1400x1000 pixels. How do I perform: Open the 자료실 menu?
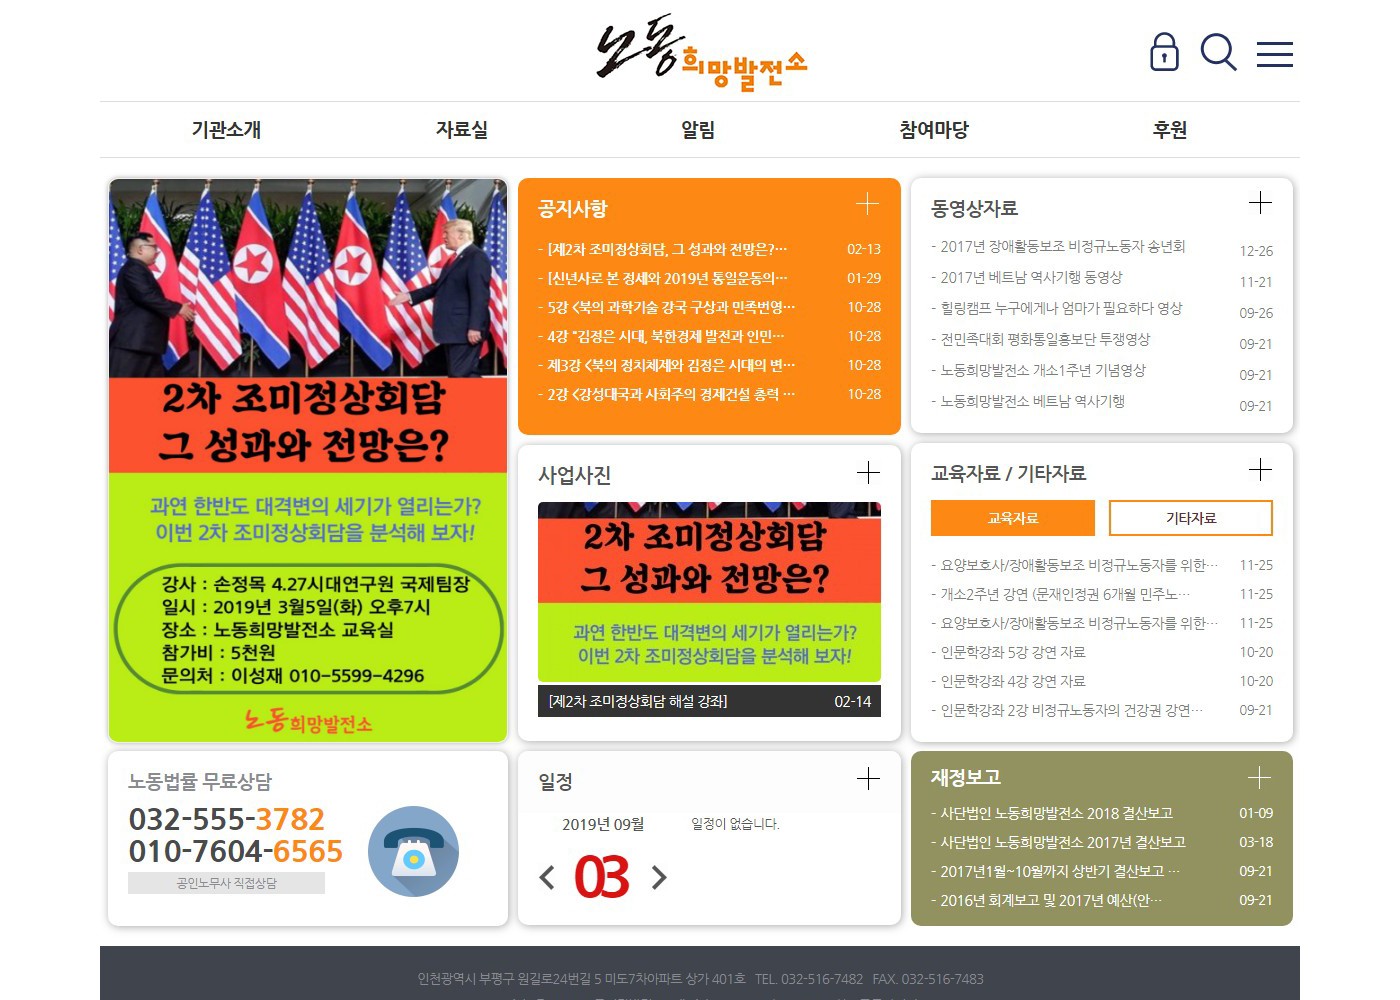(x=462, y=129)
